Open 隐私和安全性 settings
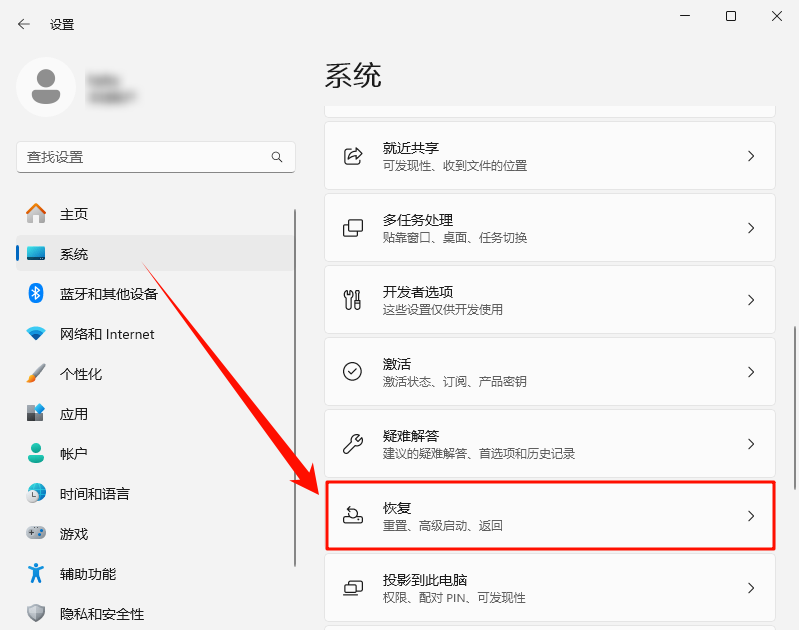 click(155, 613)
